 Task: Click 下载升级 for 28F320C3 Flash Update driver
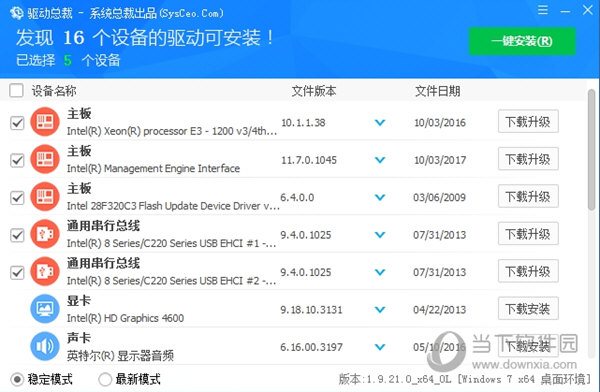528,196
